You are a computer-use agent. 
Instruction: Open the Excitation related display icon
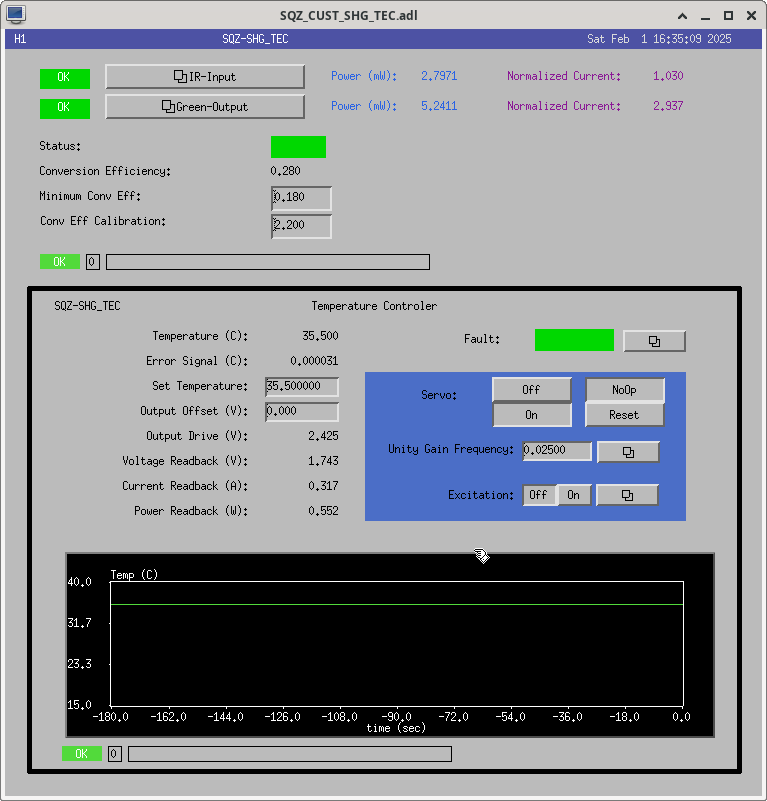[627, 495]
